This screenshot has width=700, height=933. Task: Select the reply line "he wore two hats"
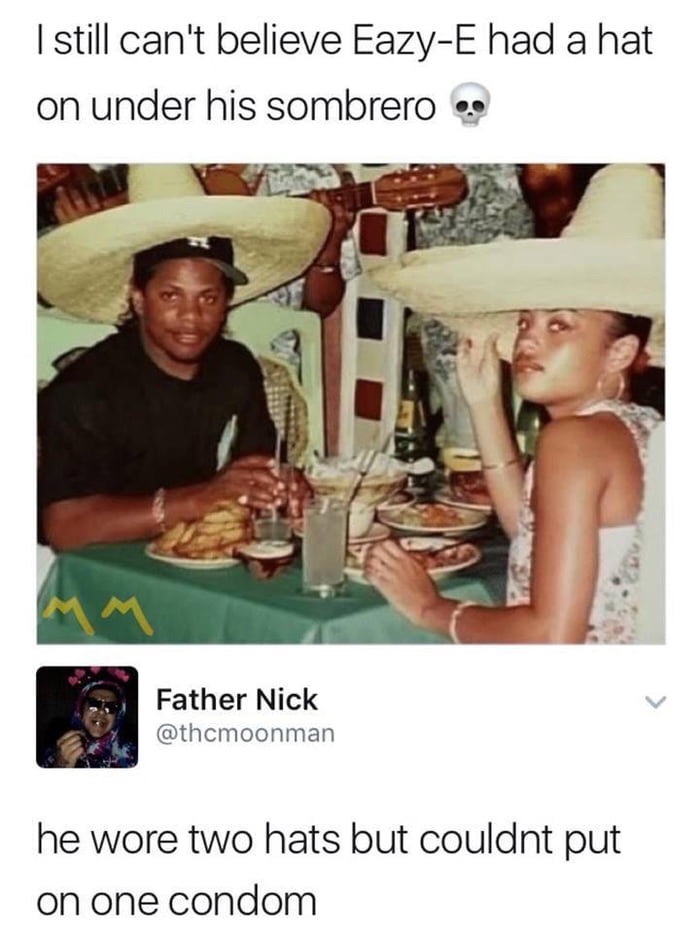click(x=200, y=838)
